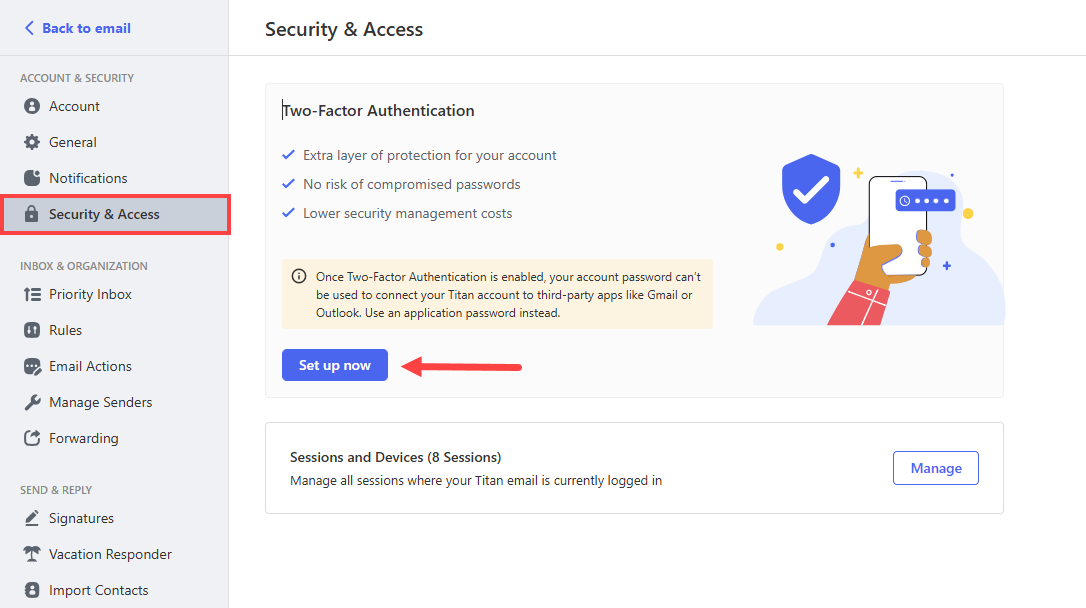Click the Priority Inbox list icon
This screenshot has height=608, width=1086.
click(x=32, y=294)
